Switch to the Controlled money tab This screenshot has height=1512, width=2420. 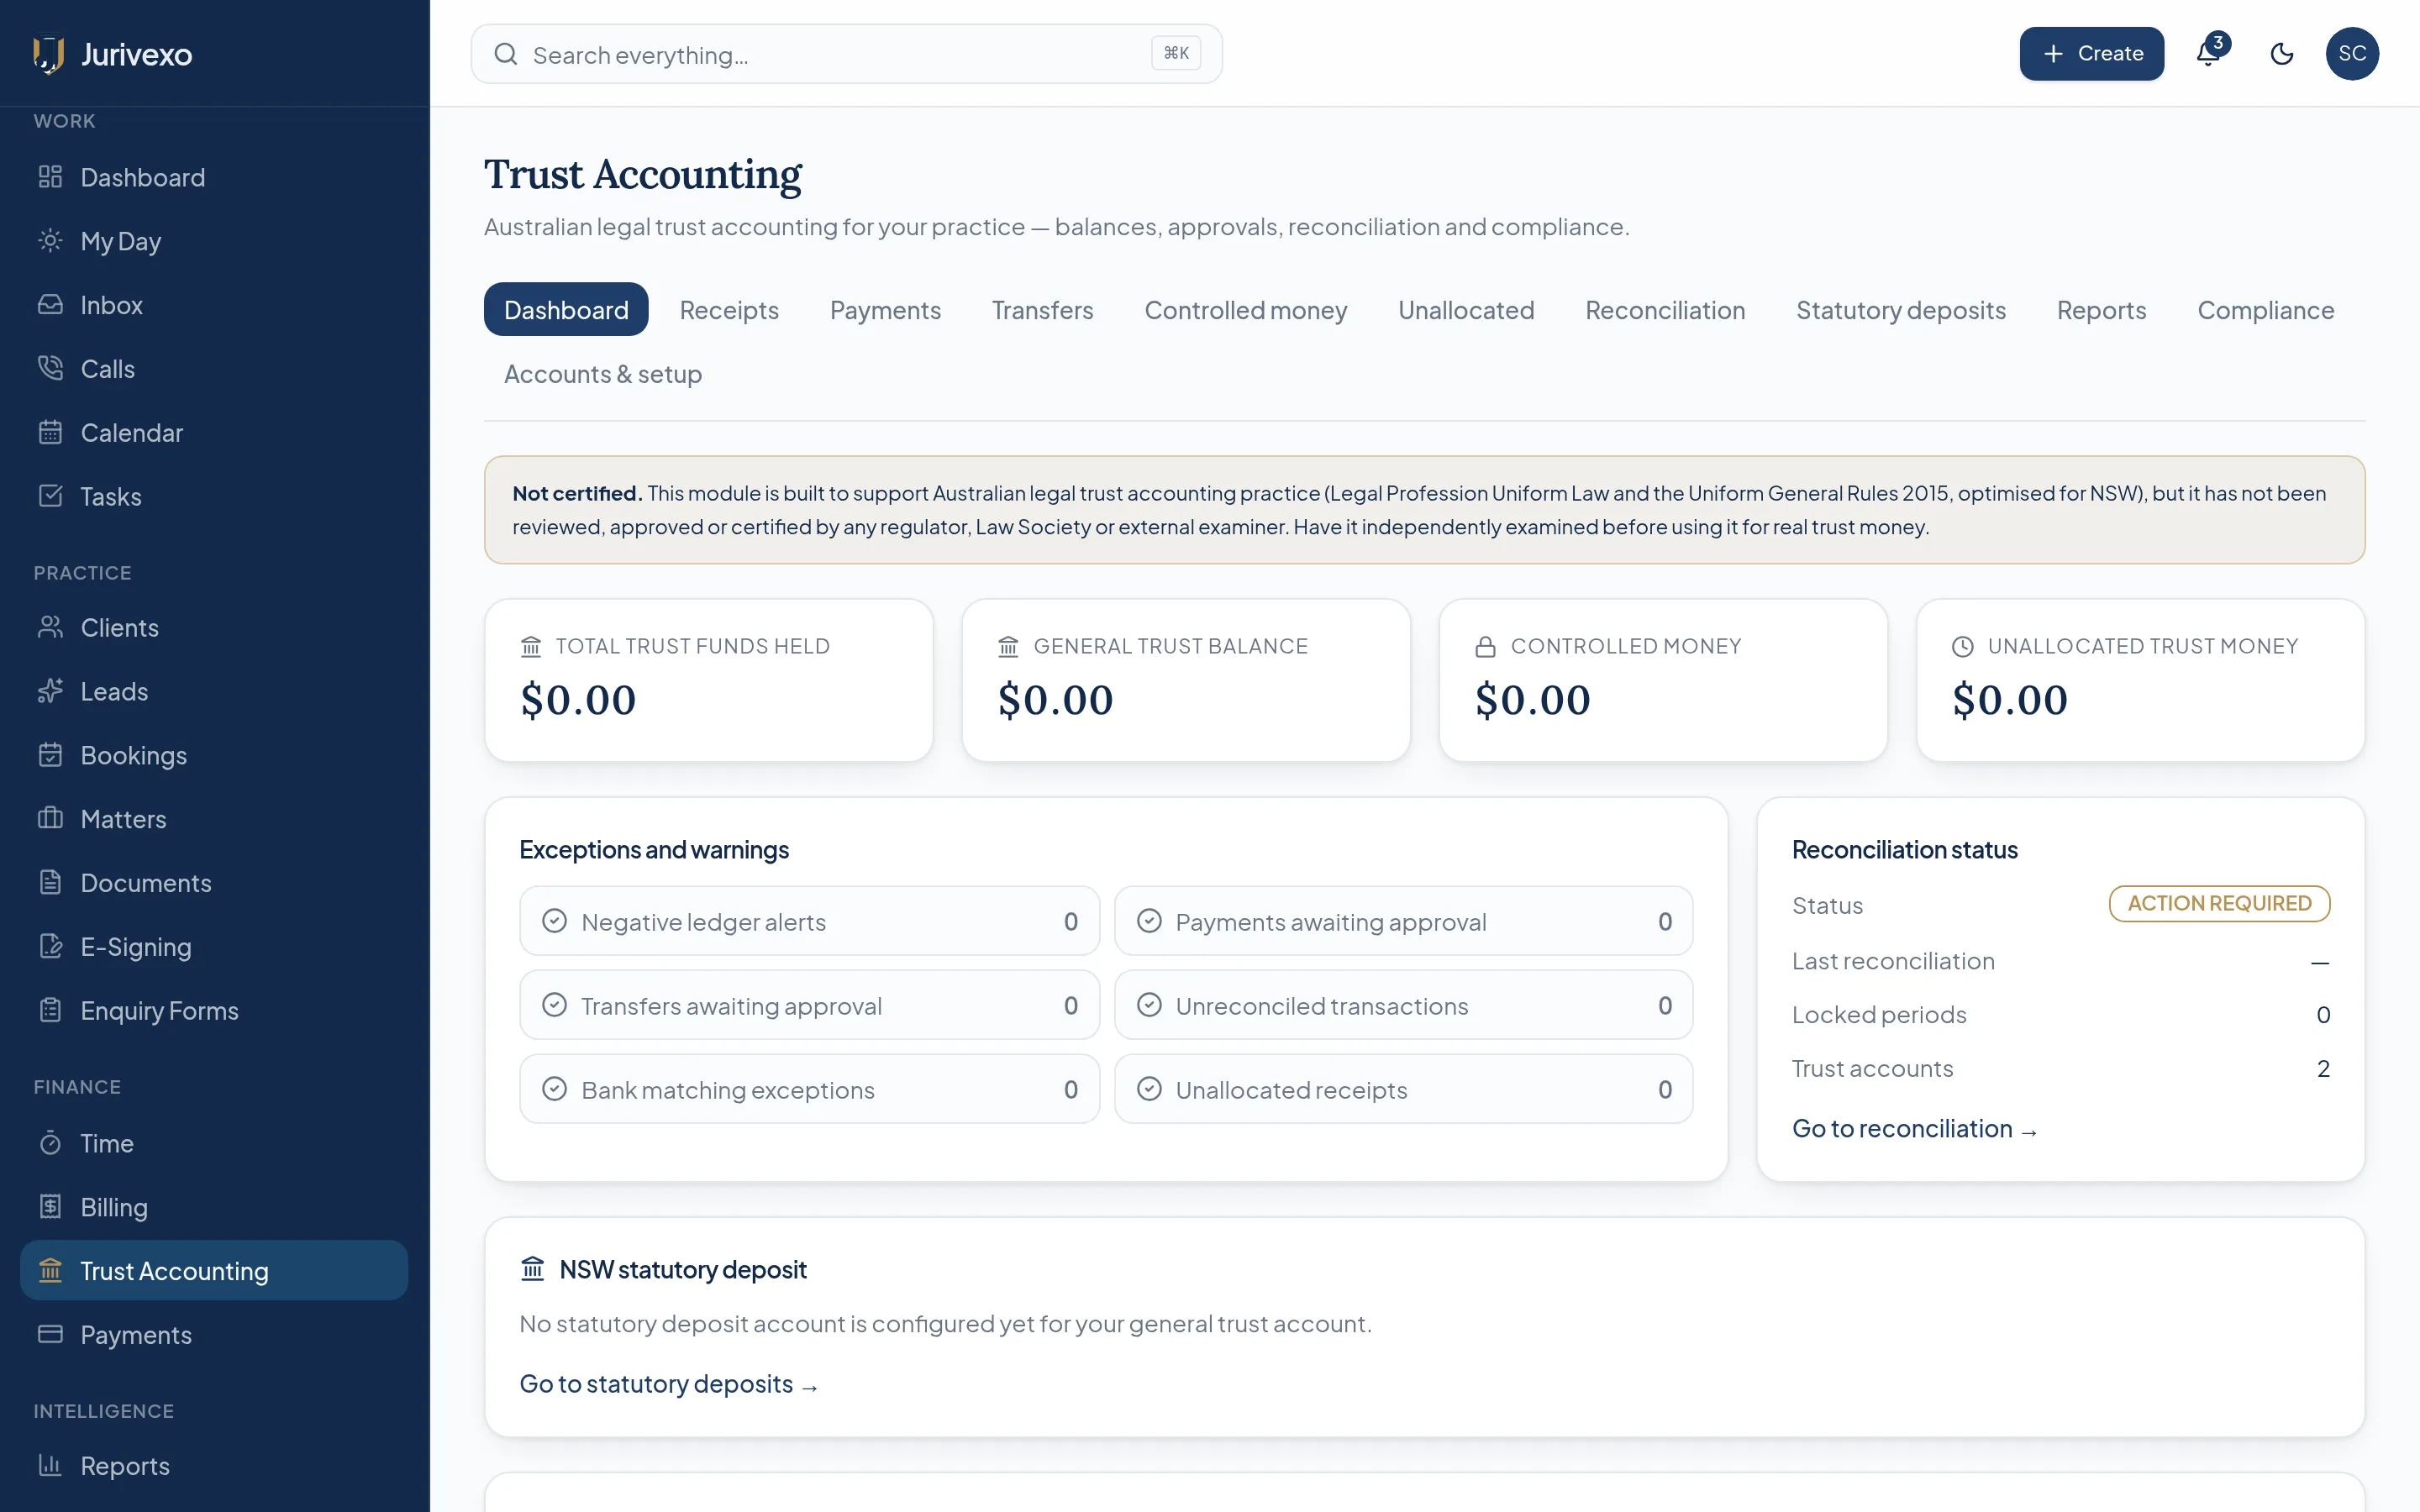coord(1245,310)
